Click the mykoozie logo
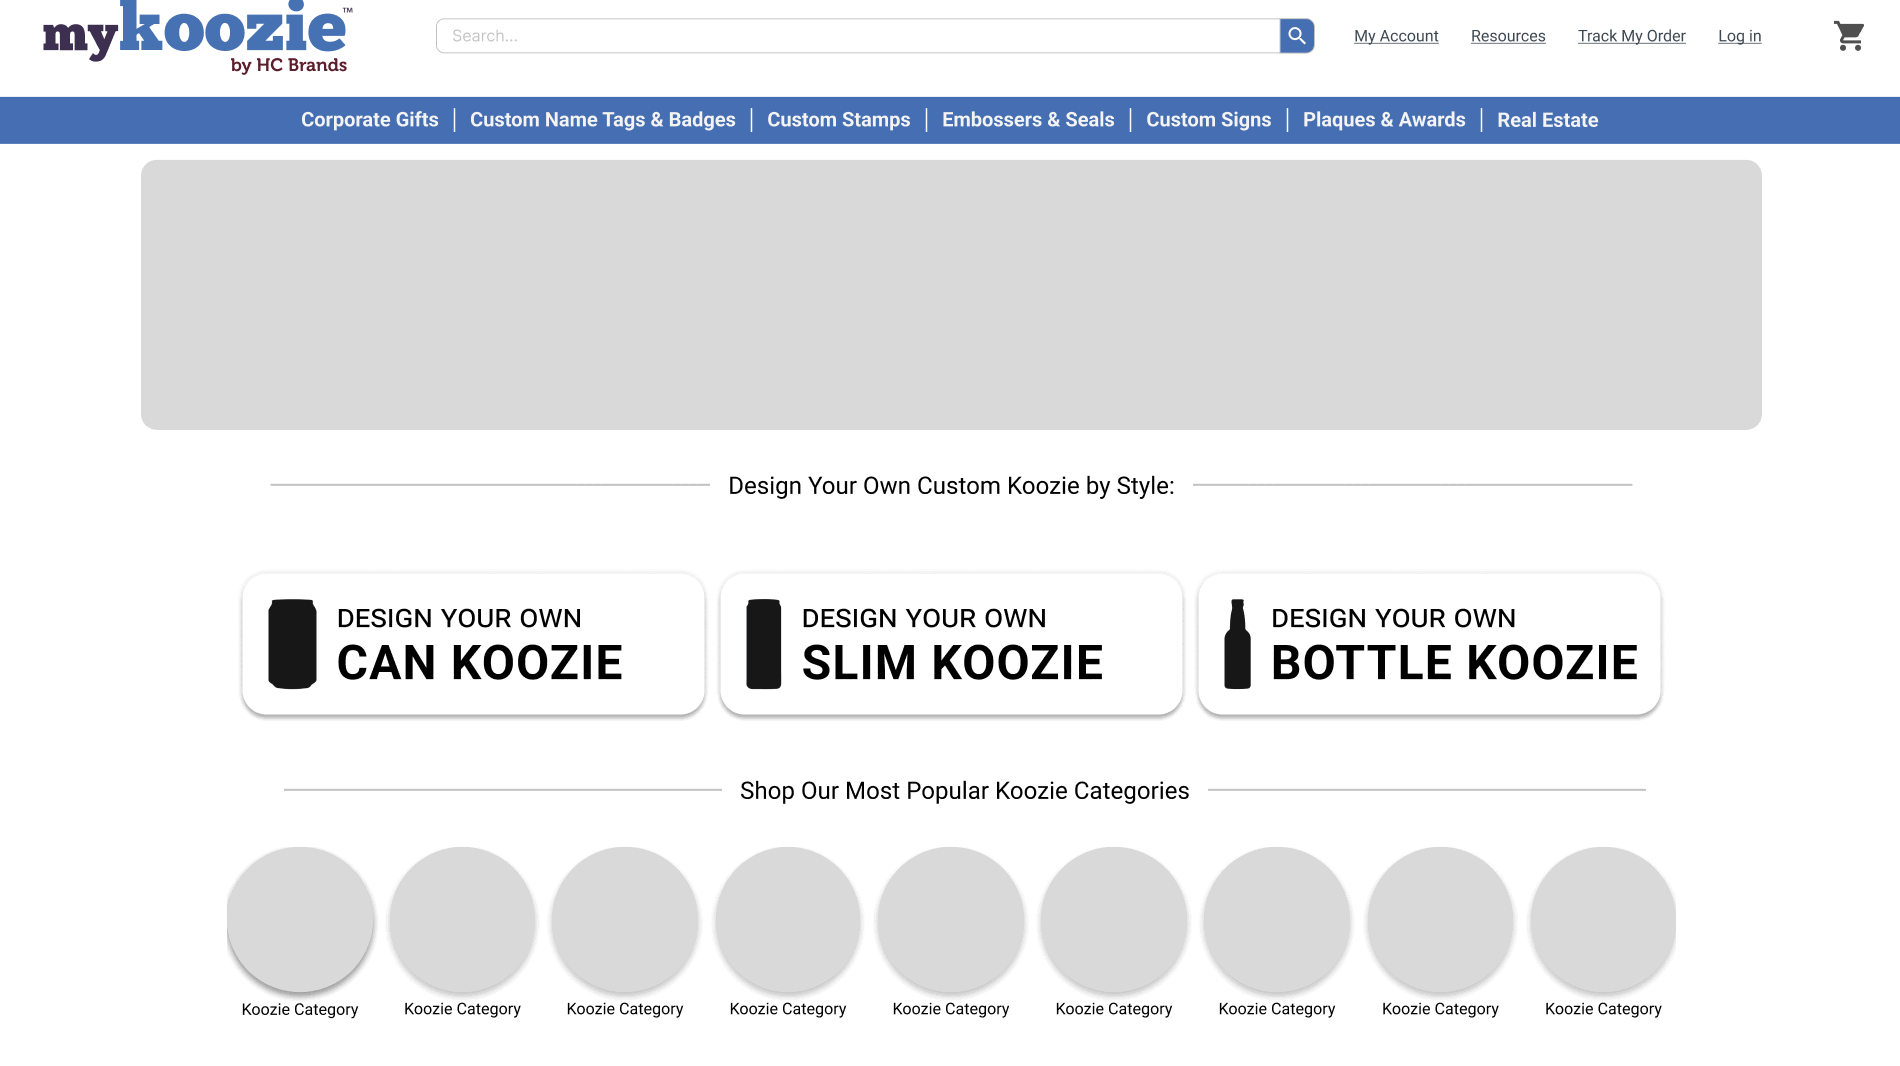The height and width of the screenshot is (1066, 1900). coord(197,38)
